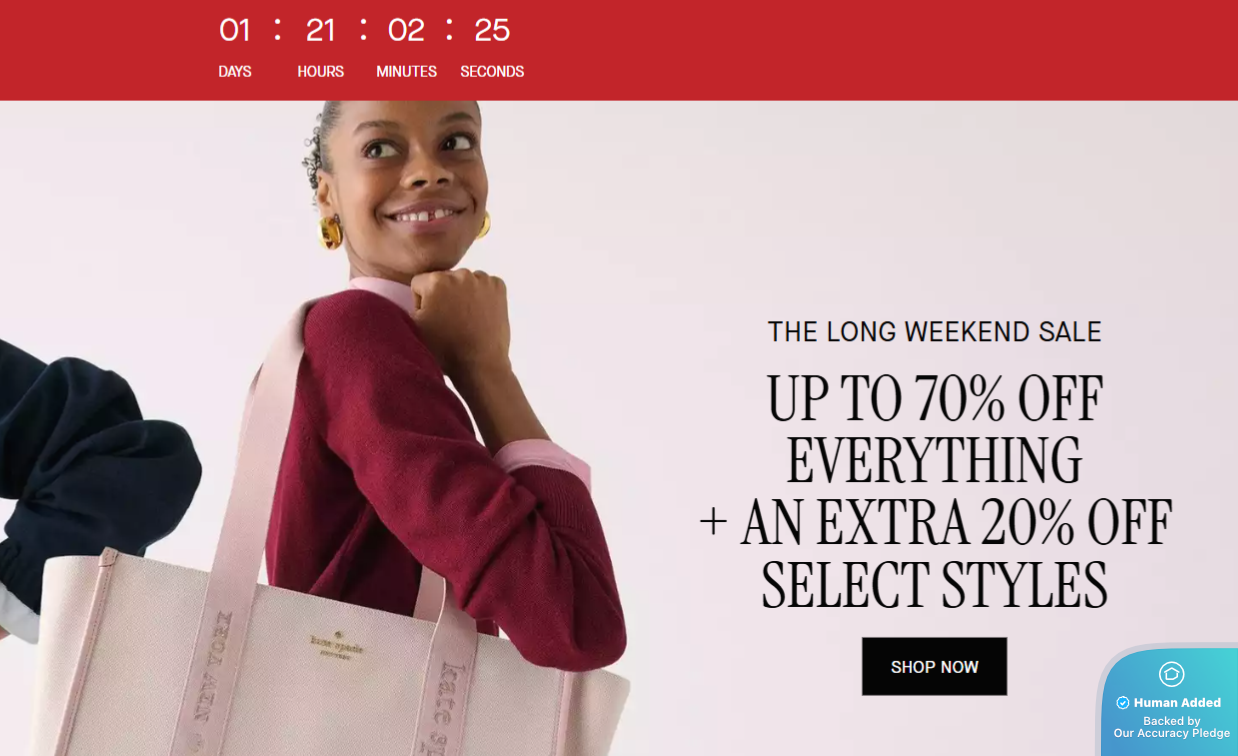Image resolution: width=1238 pixels, height=756 pixels.
Task: Click the checkmark icon beside Human Added
Action: coord(1122,703)
